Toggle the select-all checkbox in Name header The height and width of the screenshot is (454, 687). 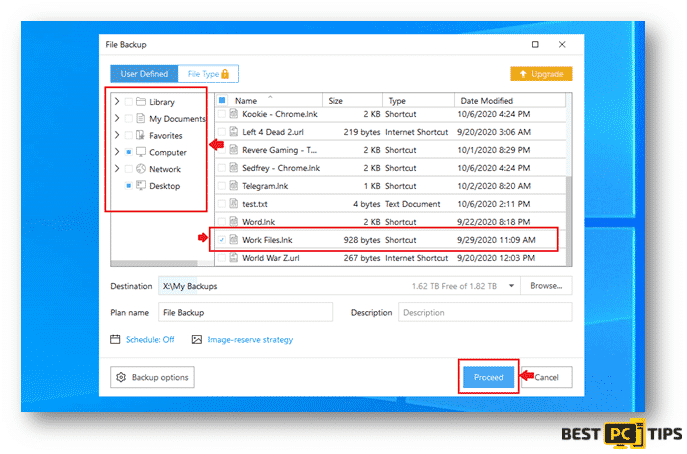coord(222,100)
